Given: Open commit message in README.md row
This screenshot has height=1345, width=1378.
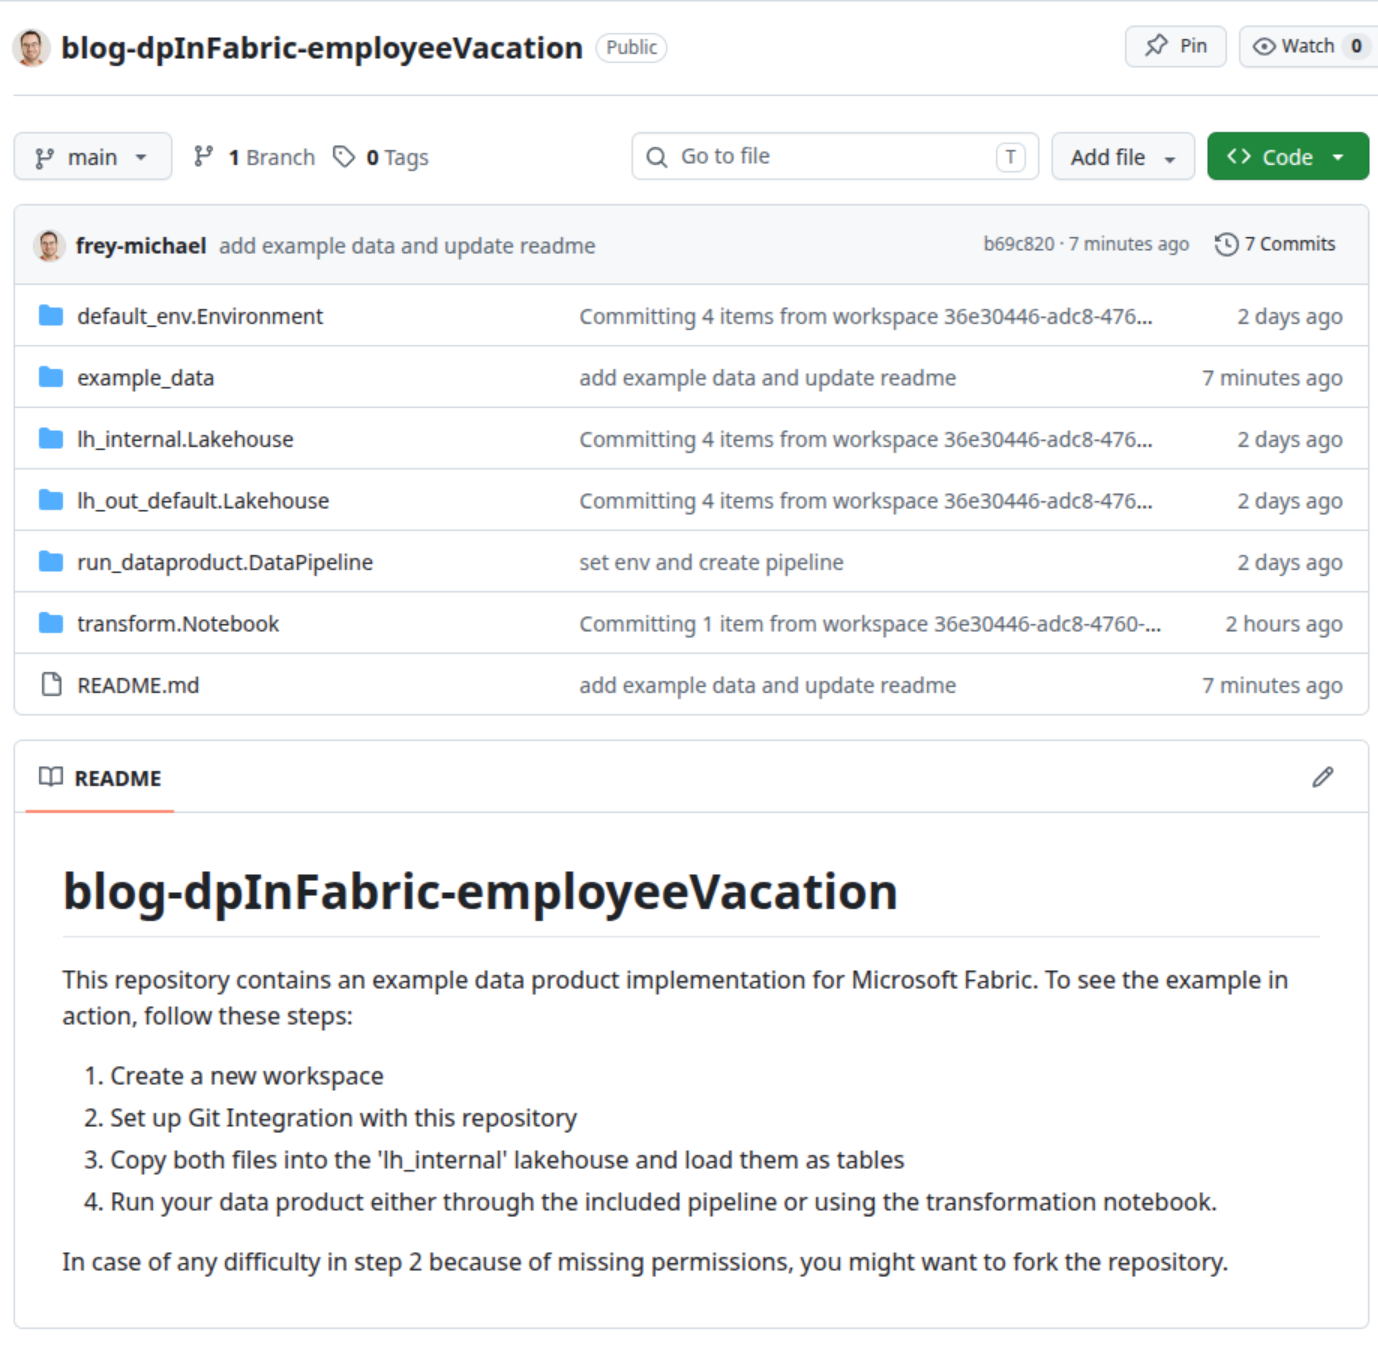Looking at the screenshot, I should pos(768,685).
